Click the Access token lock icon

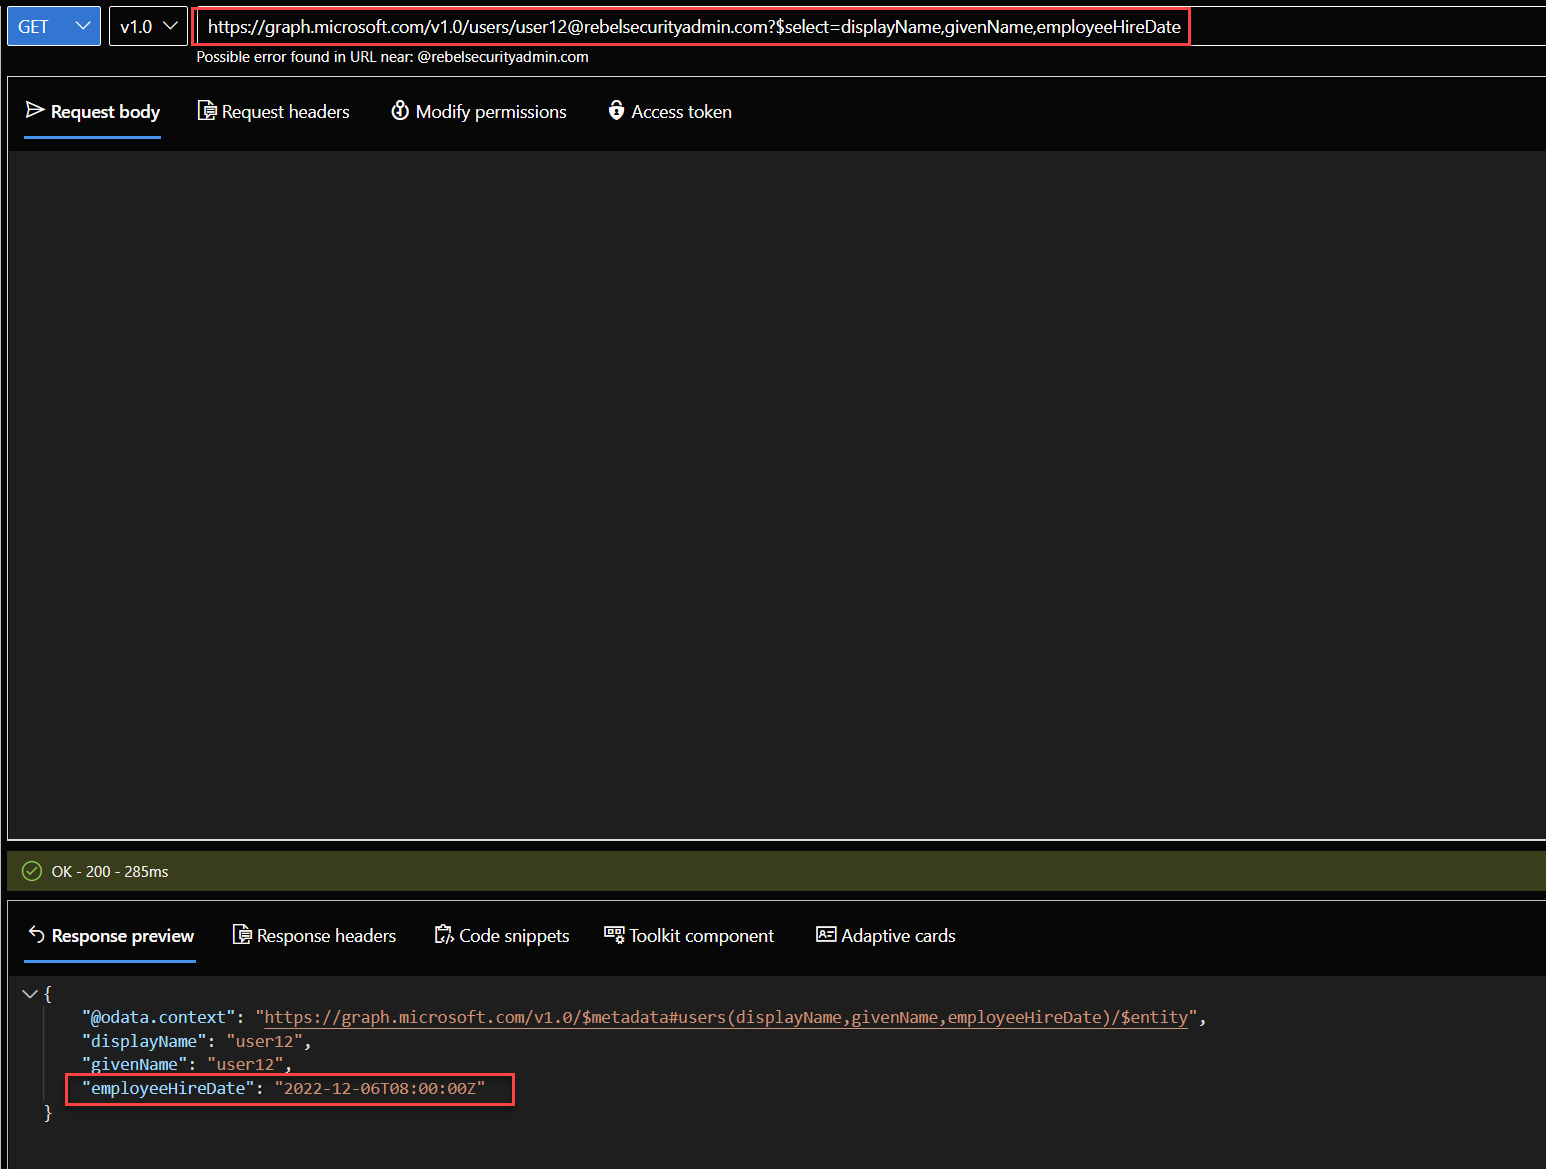[x=616, y=110]
